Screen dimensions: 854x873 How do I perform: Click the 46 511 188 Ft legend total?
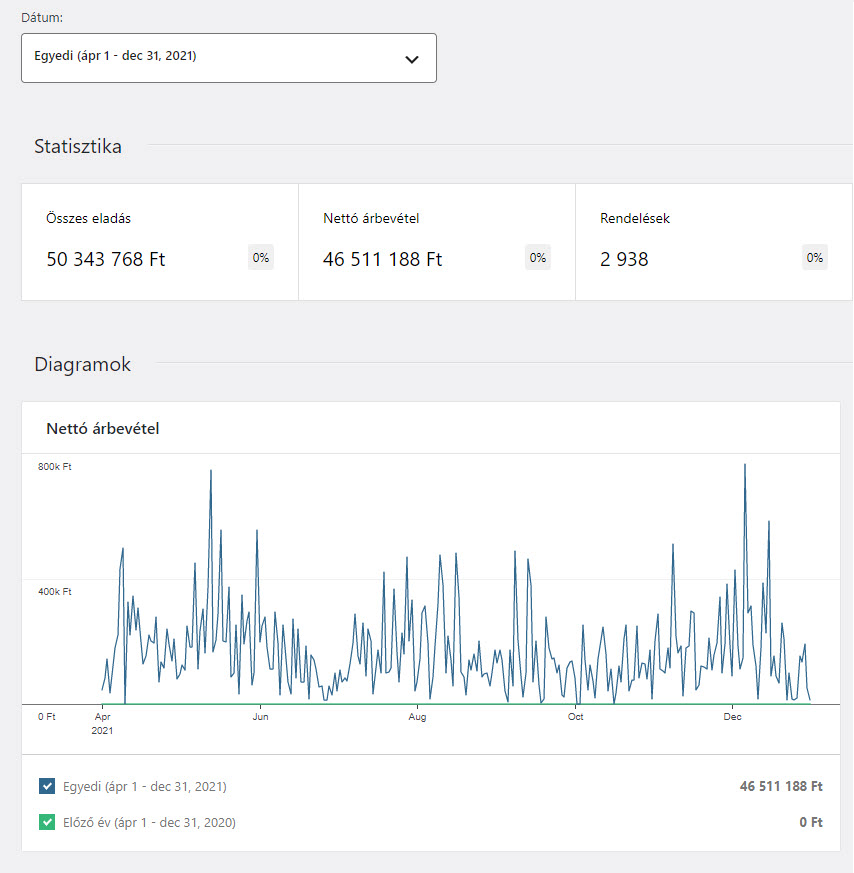781,787
